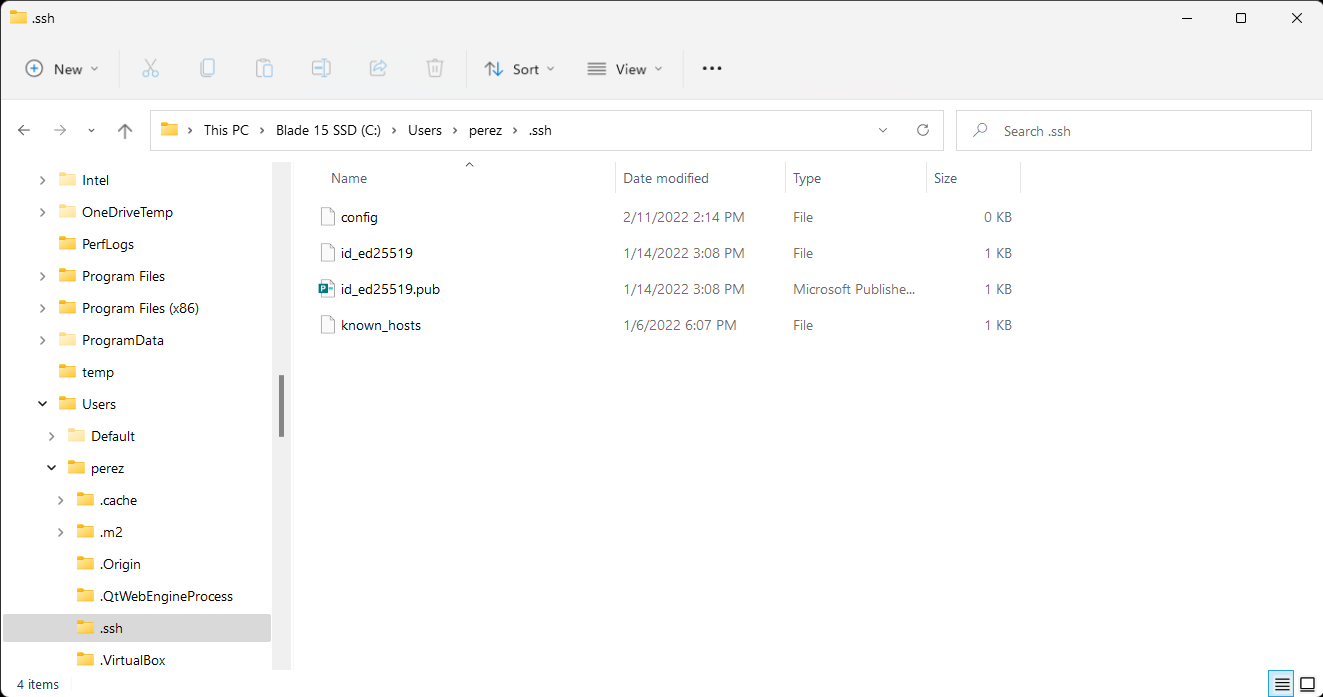1323x697 pixels.
Task: Open the New item menu
Action: pos(62,69)
